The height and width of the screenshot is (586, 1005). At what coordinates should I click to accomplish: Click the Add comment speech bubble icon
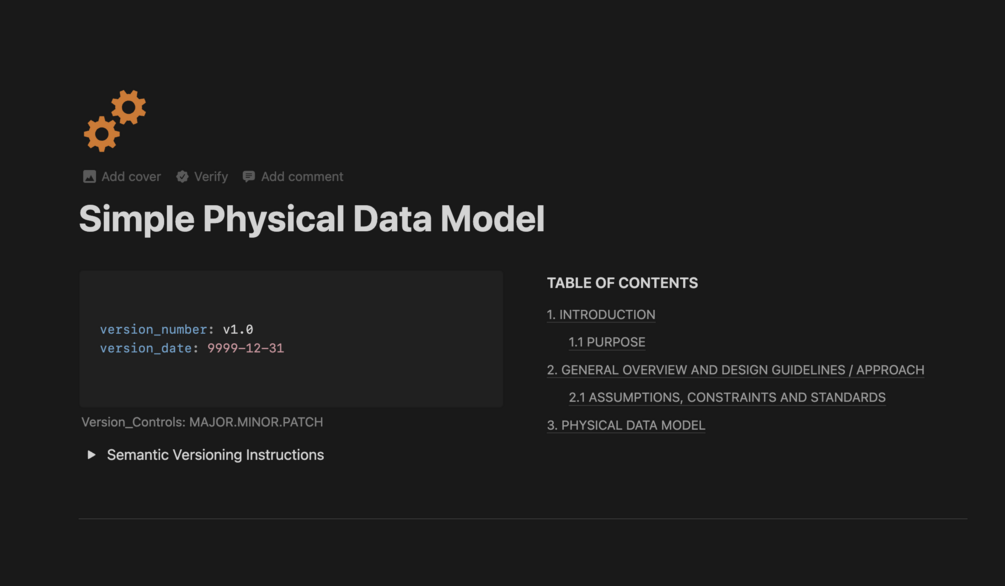click(249, 176)
